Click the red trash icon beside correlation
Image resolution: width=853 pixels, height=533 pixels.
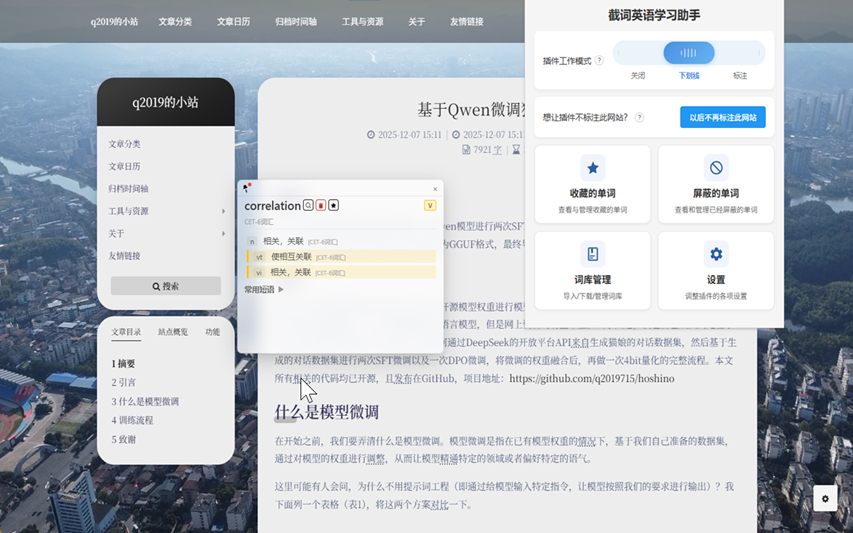[321, 205]
